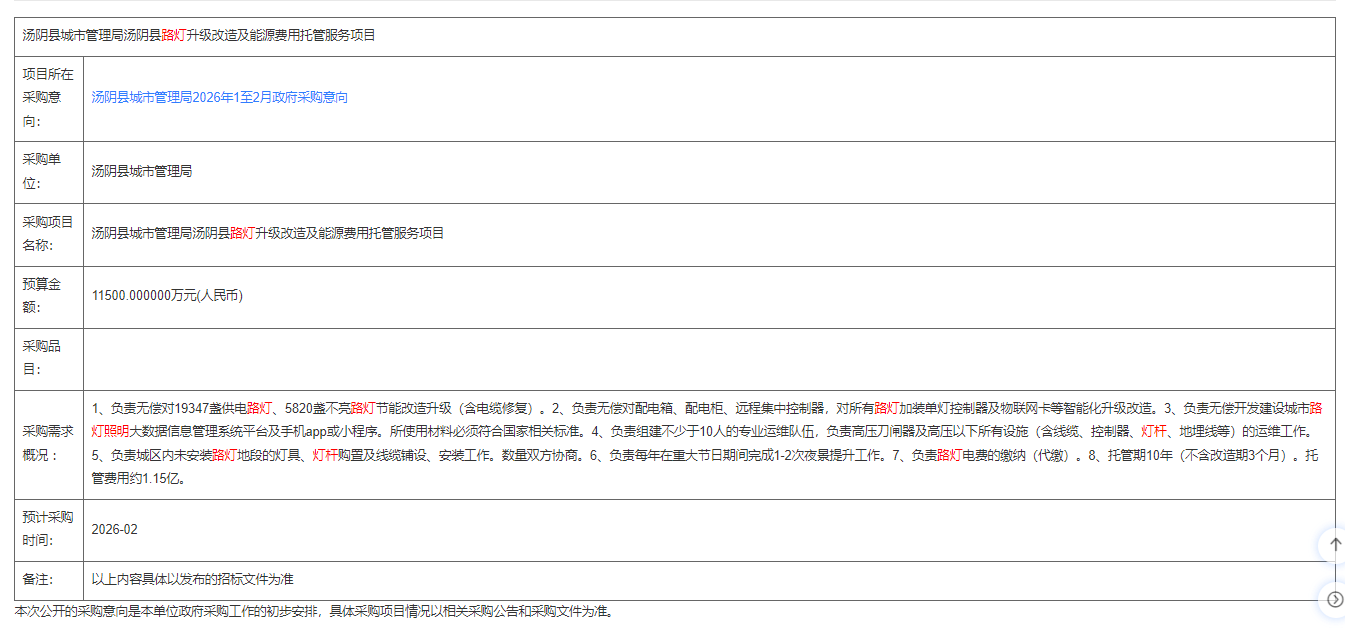This screenshot has width=1345, height=628.
Task: Click the 预计采购时间 row label
Action: 48,529
